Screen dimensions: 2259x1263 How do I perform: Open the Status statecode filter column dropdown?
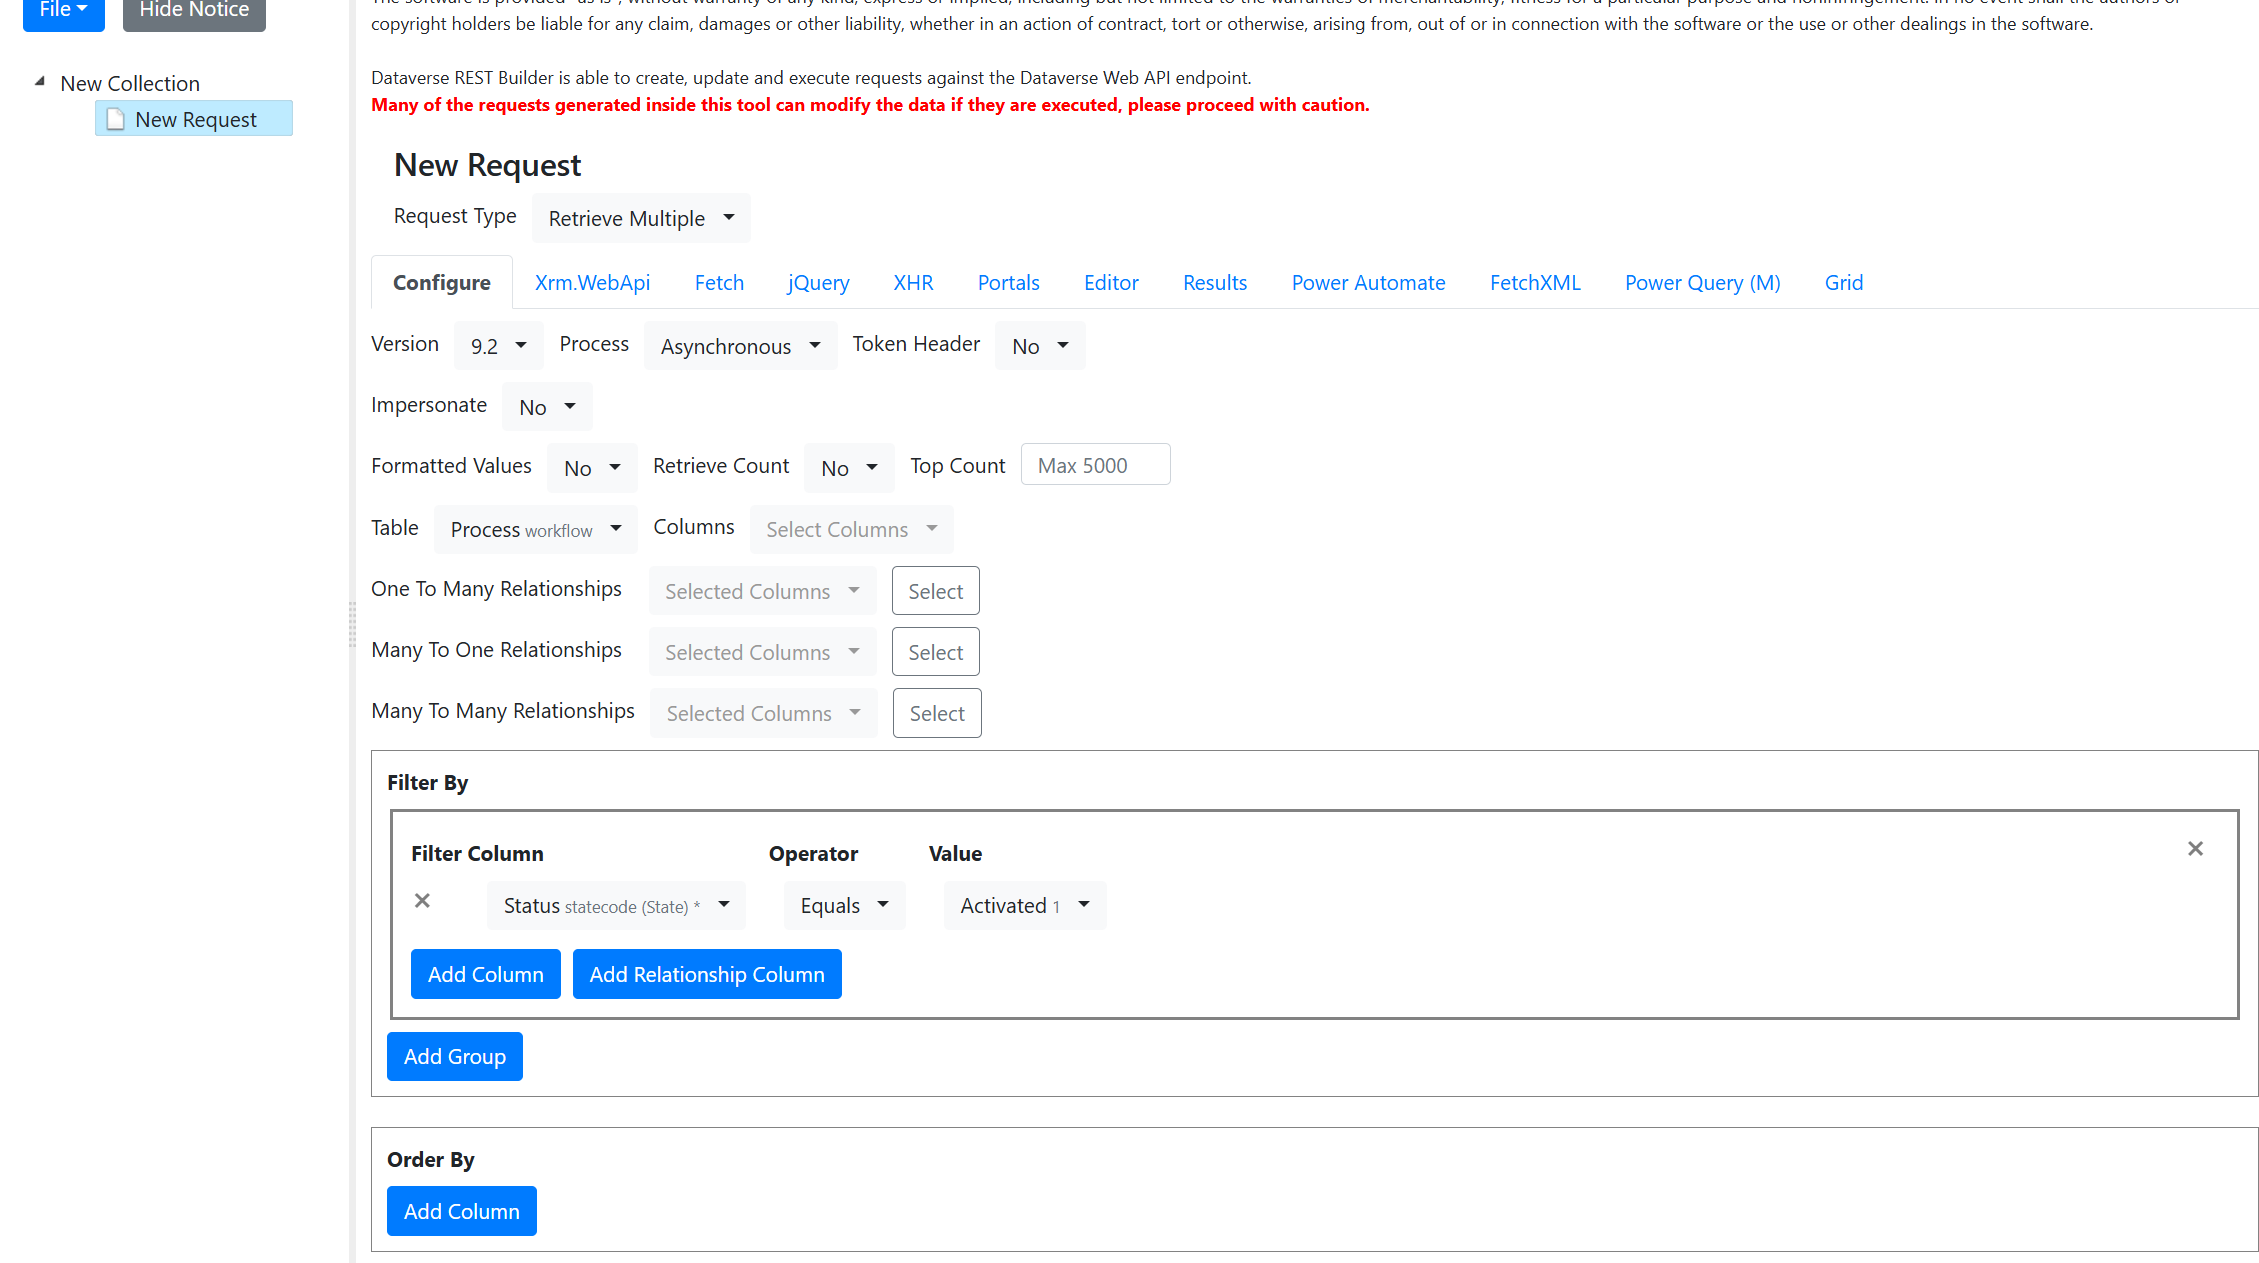click(x=616, y=905)
